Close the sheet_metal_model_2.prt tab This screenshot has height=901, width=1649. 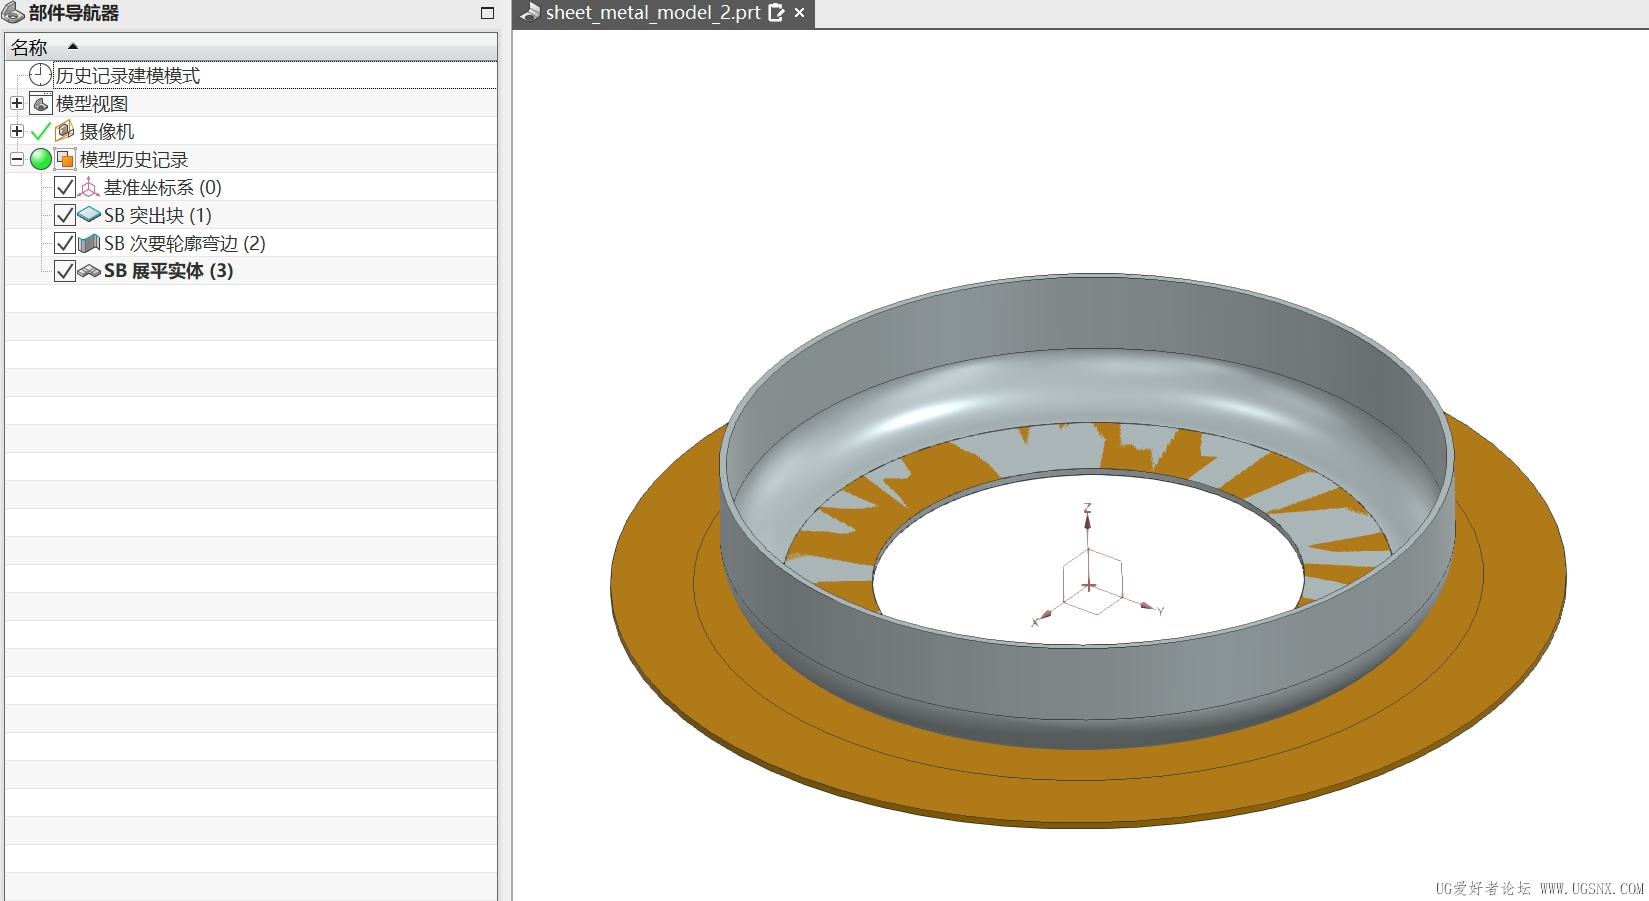[x=800, y=13]
